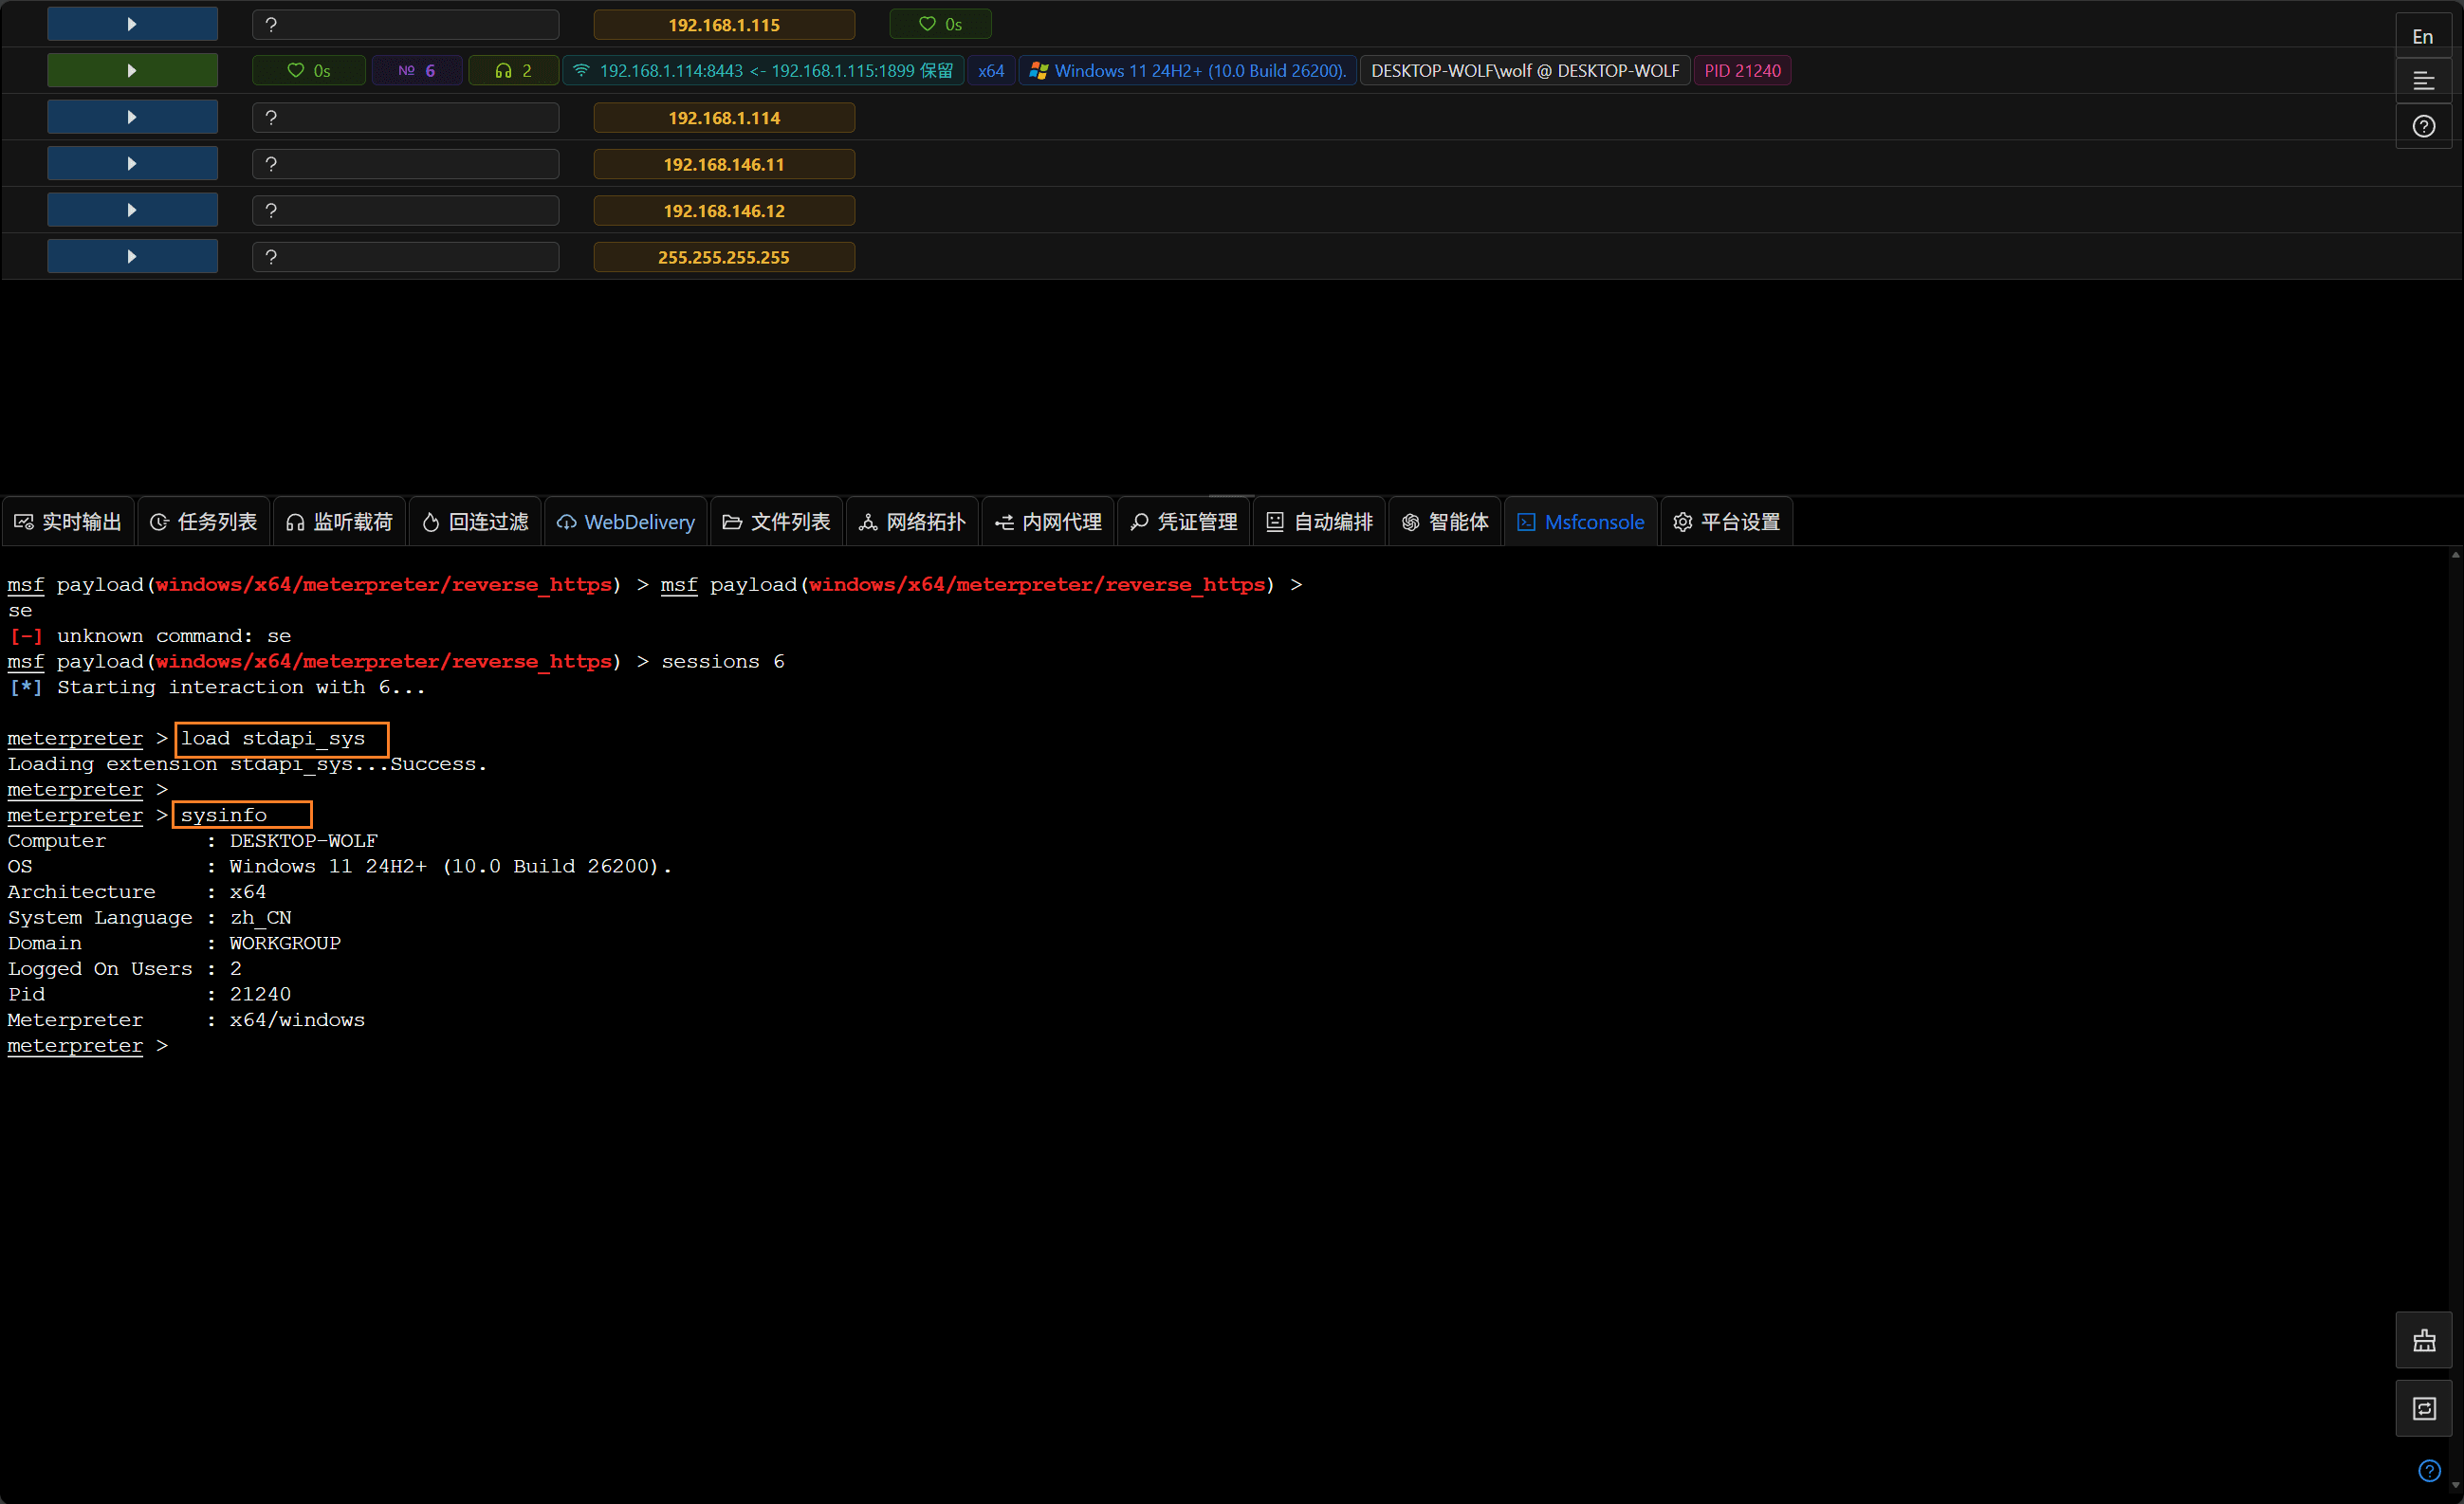
Task: Click the 'WORKGROUP' Domain value
Action: (x=285, y=943)
